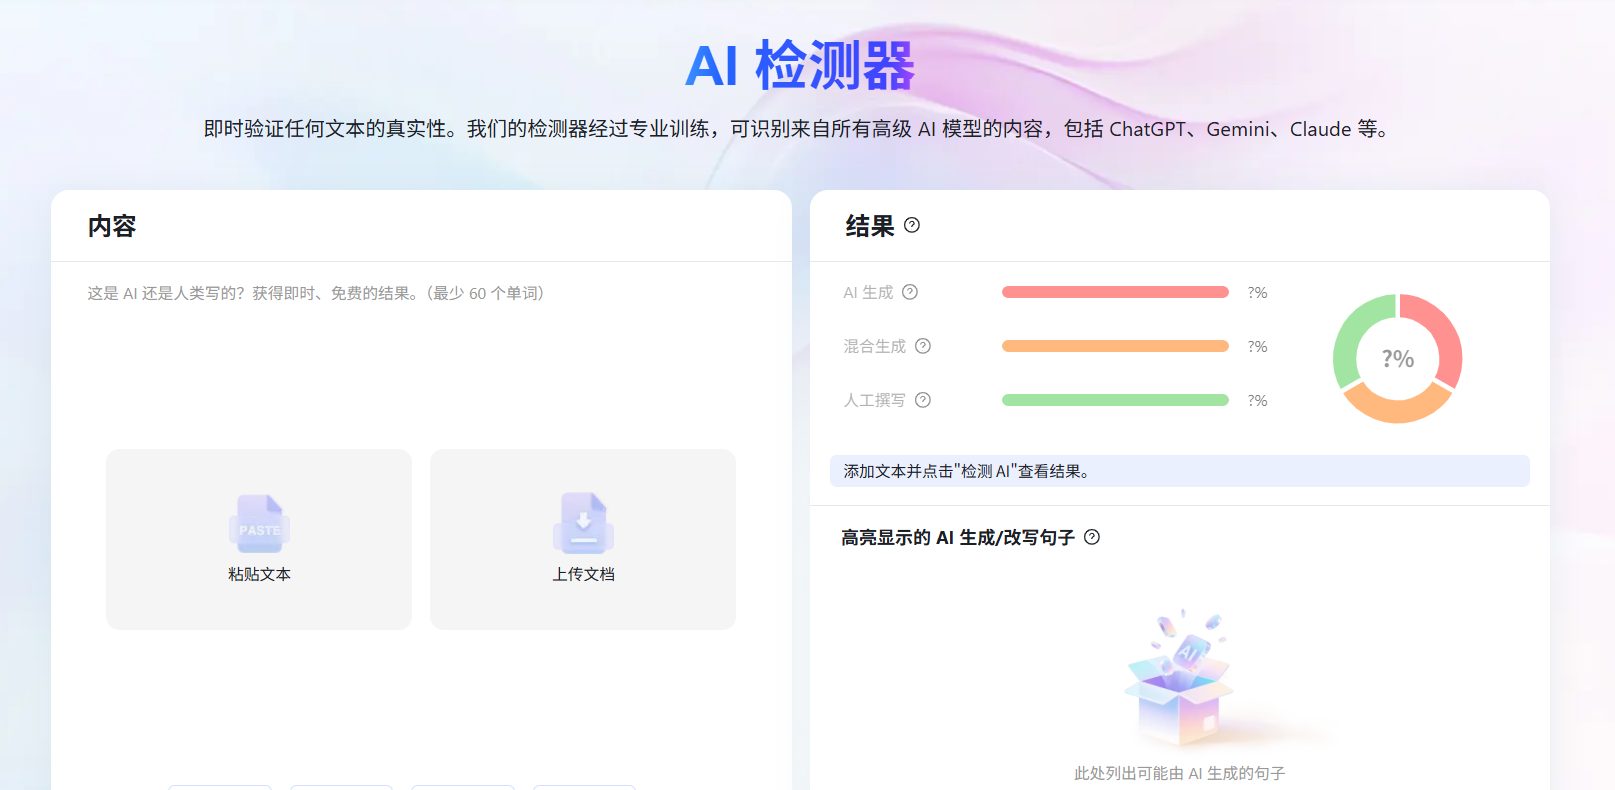
Task: Click the AI 检测器 page title
Action: click(800, 66)
